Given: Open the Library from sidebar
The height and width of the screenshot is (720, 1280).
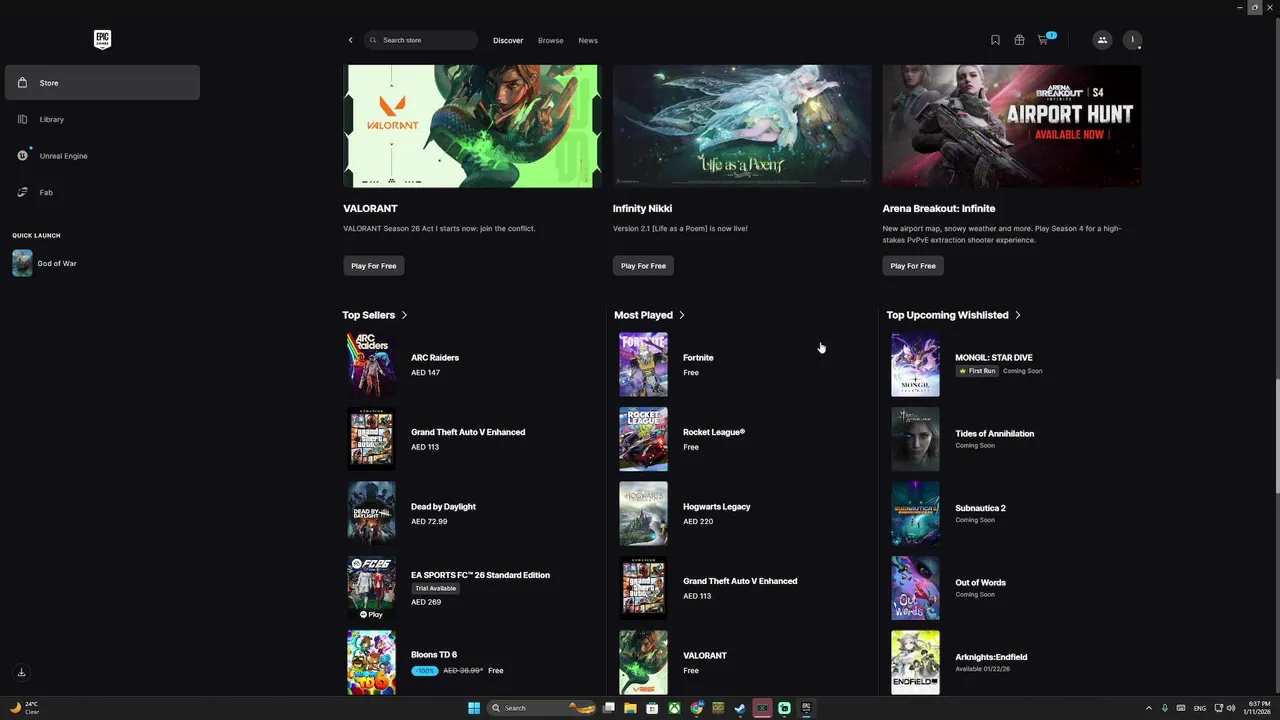Looking at the screenshot, I should tap(102, 119).
